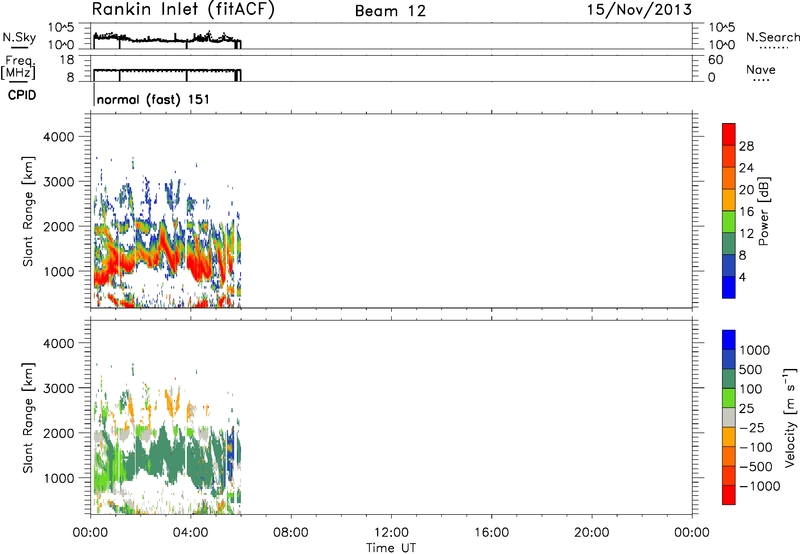Click the '-1000' value on Velocity scale

[760, 486]
